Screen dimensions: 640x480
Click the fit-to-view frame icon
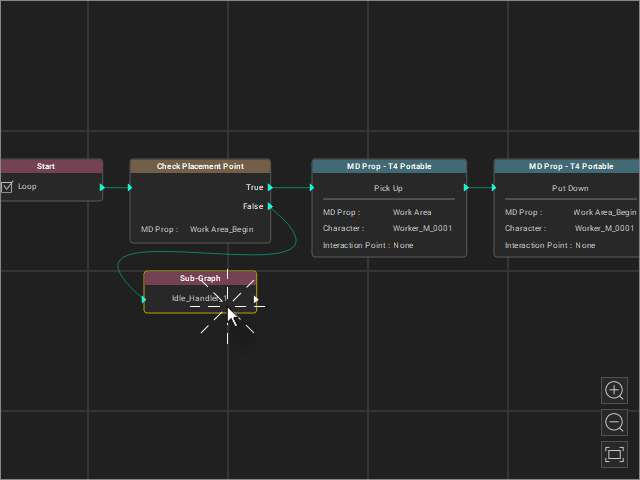(x=614, y=454)
